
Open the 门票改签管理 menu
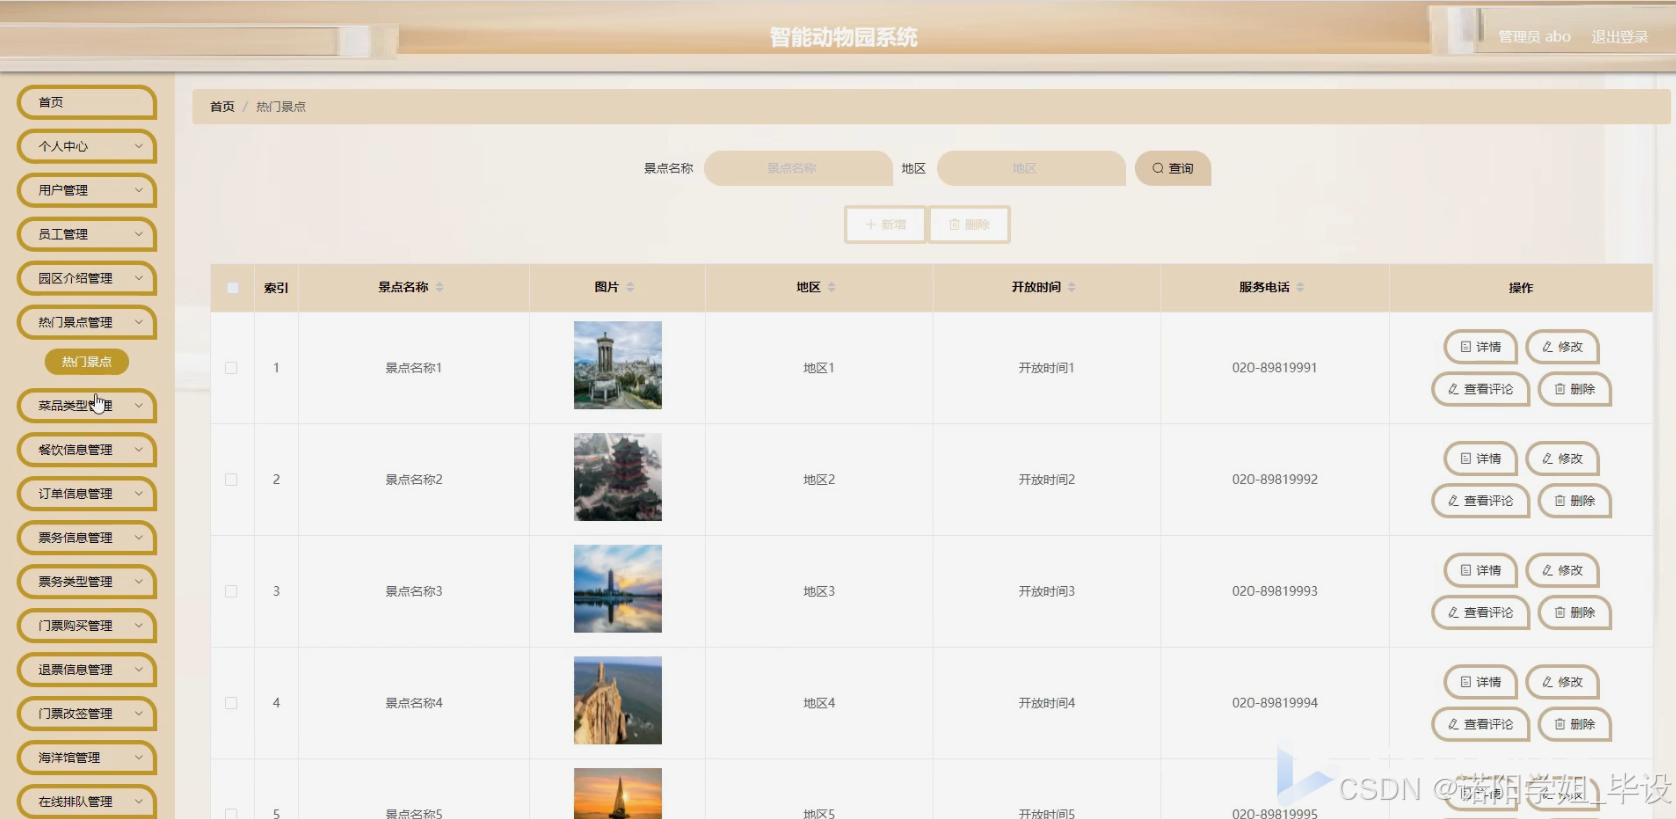tap(87, 714)
